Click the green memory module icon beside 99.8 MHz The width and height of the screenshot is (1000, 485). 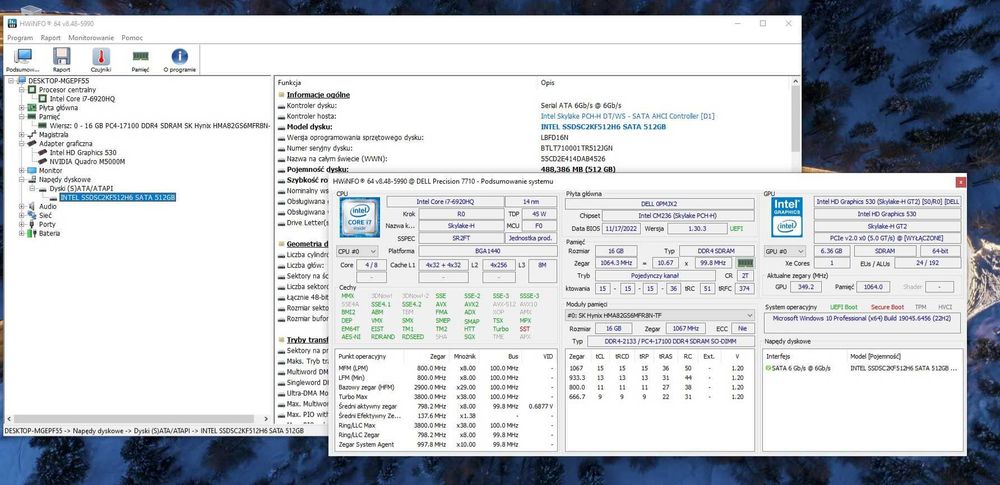[744, 263]
